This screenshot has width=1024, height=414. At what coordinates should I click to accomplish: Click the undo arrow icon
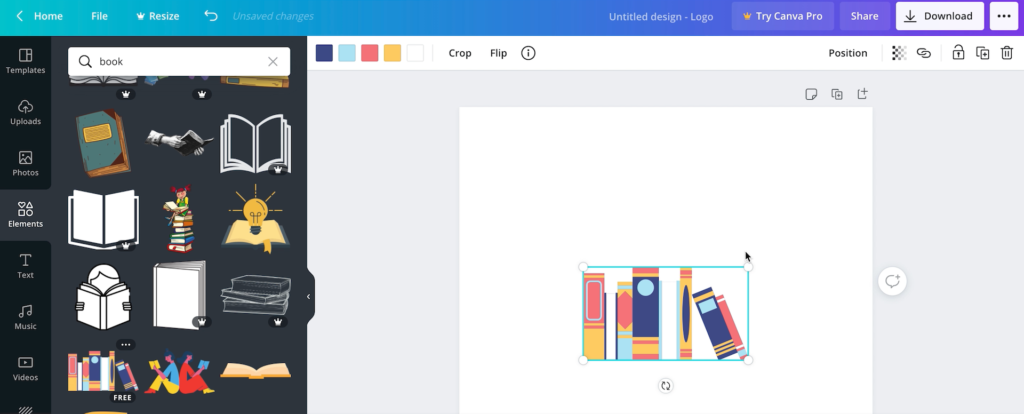pos(210,16)
